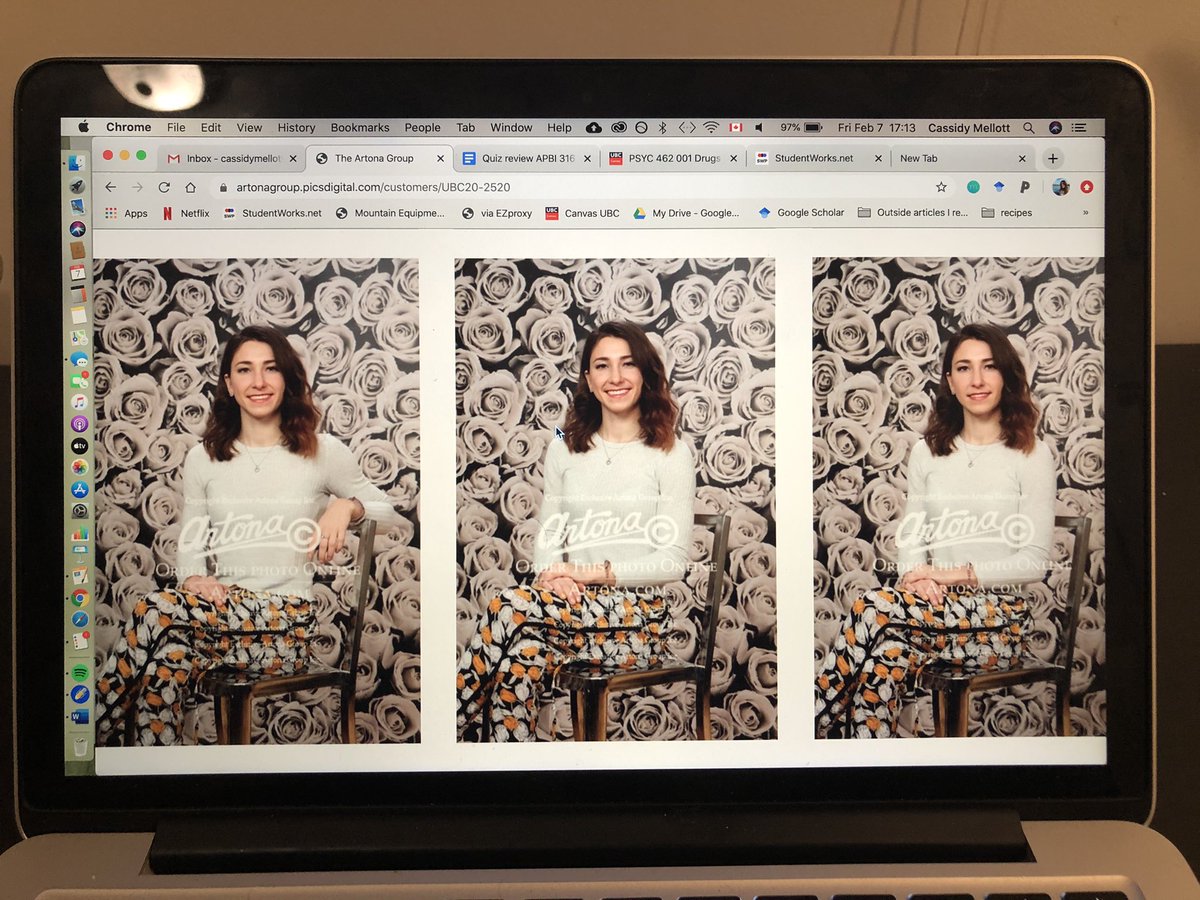Open the Canvas UBC bookmark

point(583,213)
